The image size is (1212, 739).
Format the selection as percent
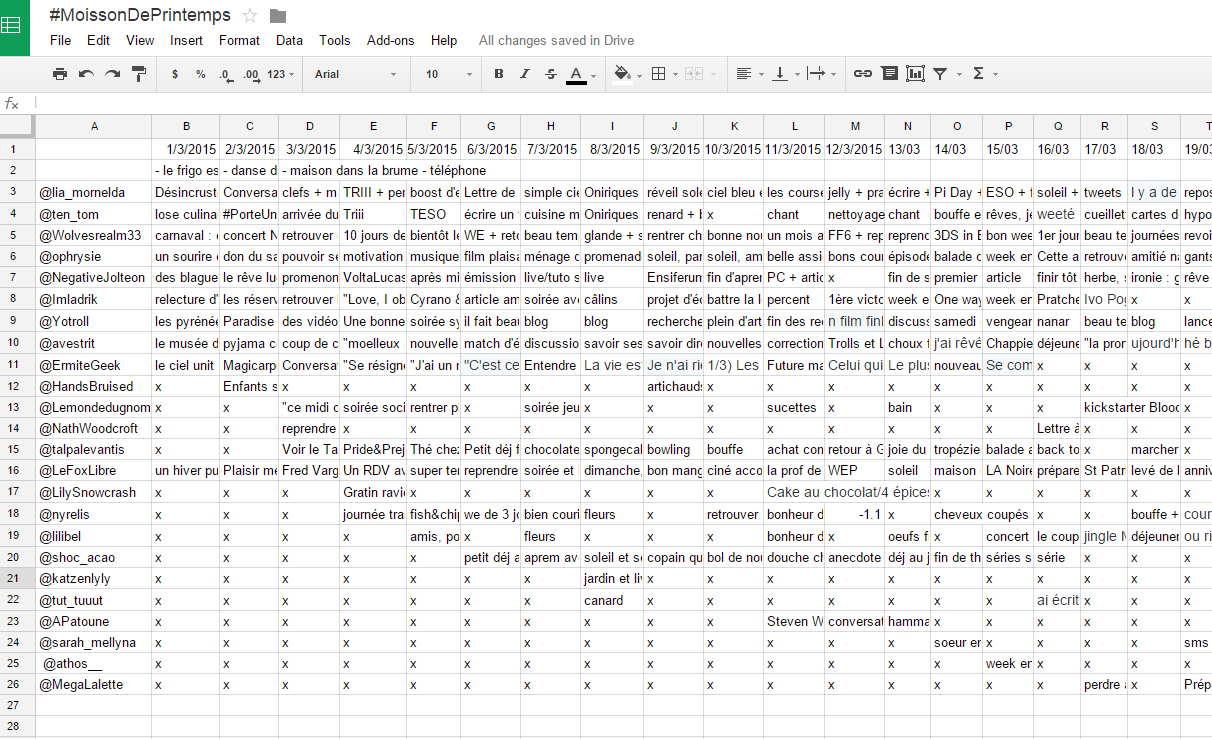pyautogui.click(x=200, y=74)
